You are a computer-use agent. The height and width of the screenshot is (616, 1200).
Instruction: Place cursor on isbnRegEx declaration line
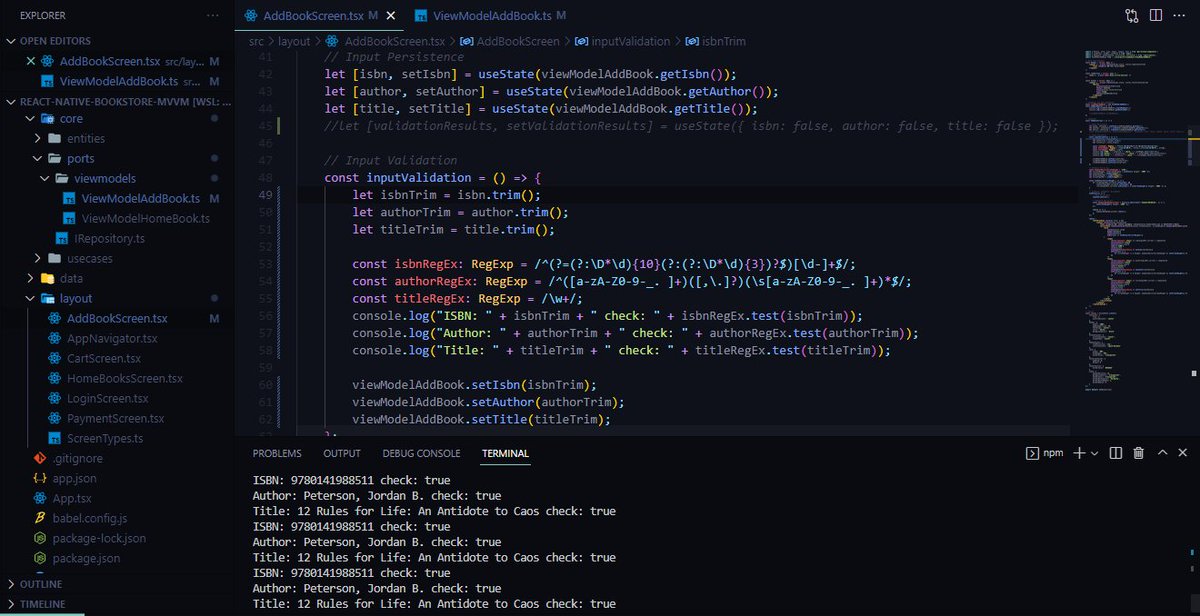click(603, 264)
